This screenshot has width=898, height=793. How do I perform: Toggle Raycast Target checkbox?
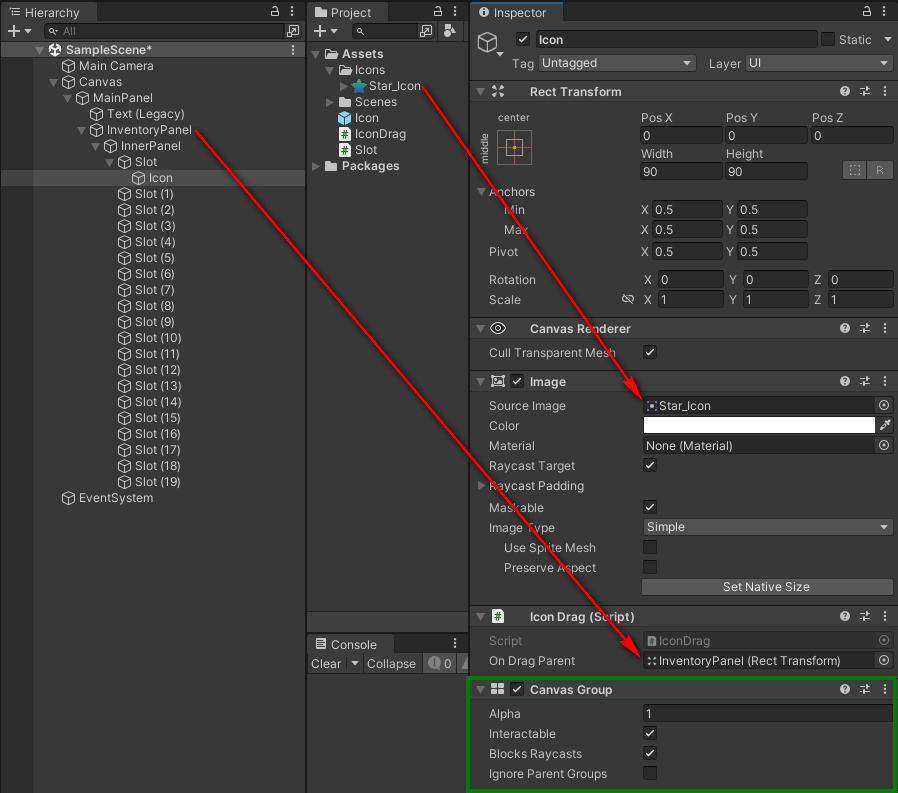click(x=649, y=465)
